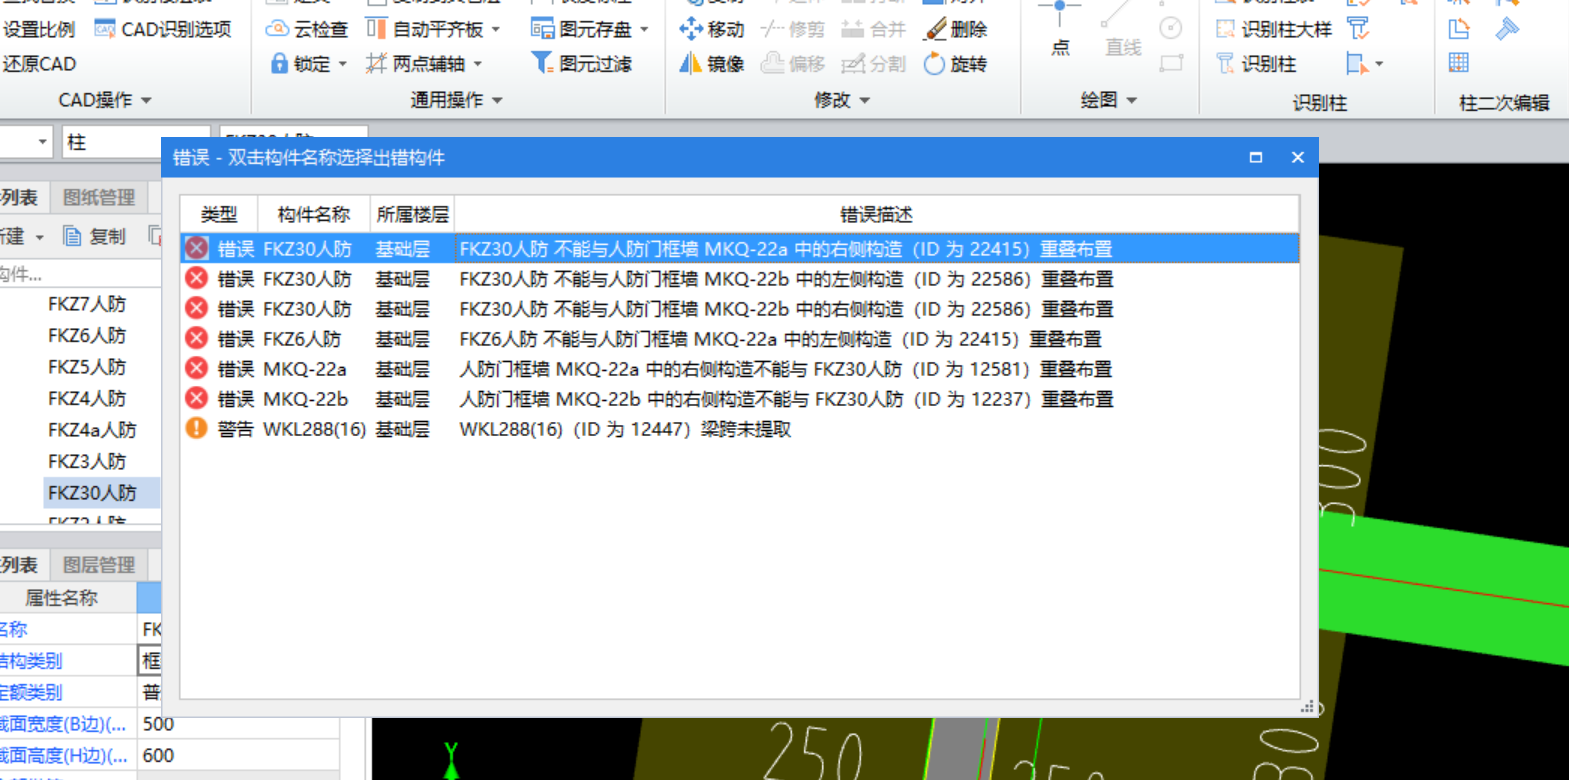Screen dimensions: 1569x780
Task: Select the 直线 line drawing tool
Action: 1122,30
